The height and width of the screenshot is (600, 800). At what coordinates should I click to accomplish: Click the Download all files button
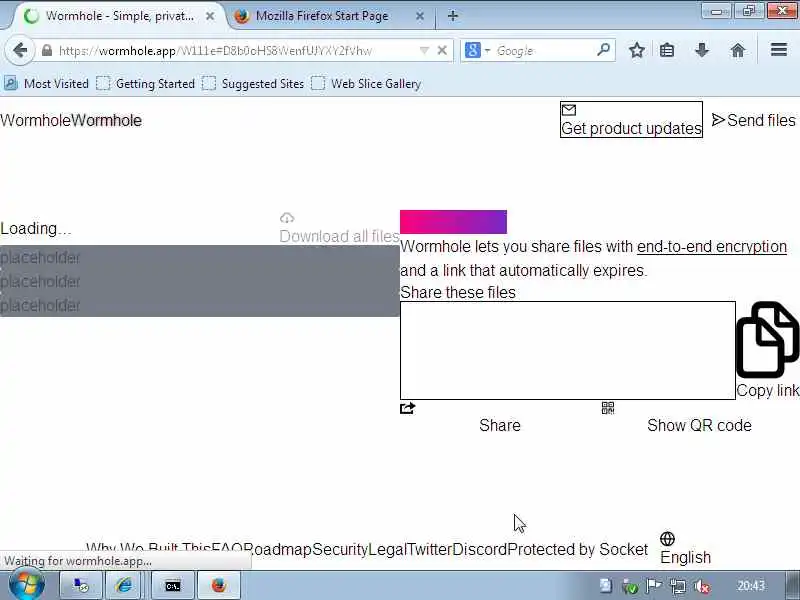[339, 228]
